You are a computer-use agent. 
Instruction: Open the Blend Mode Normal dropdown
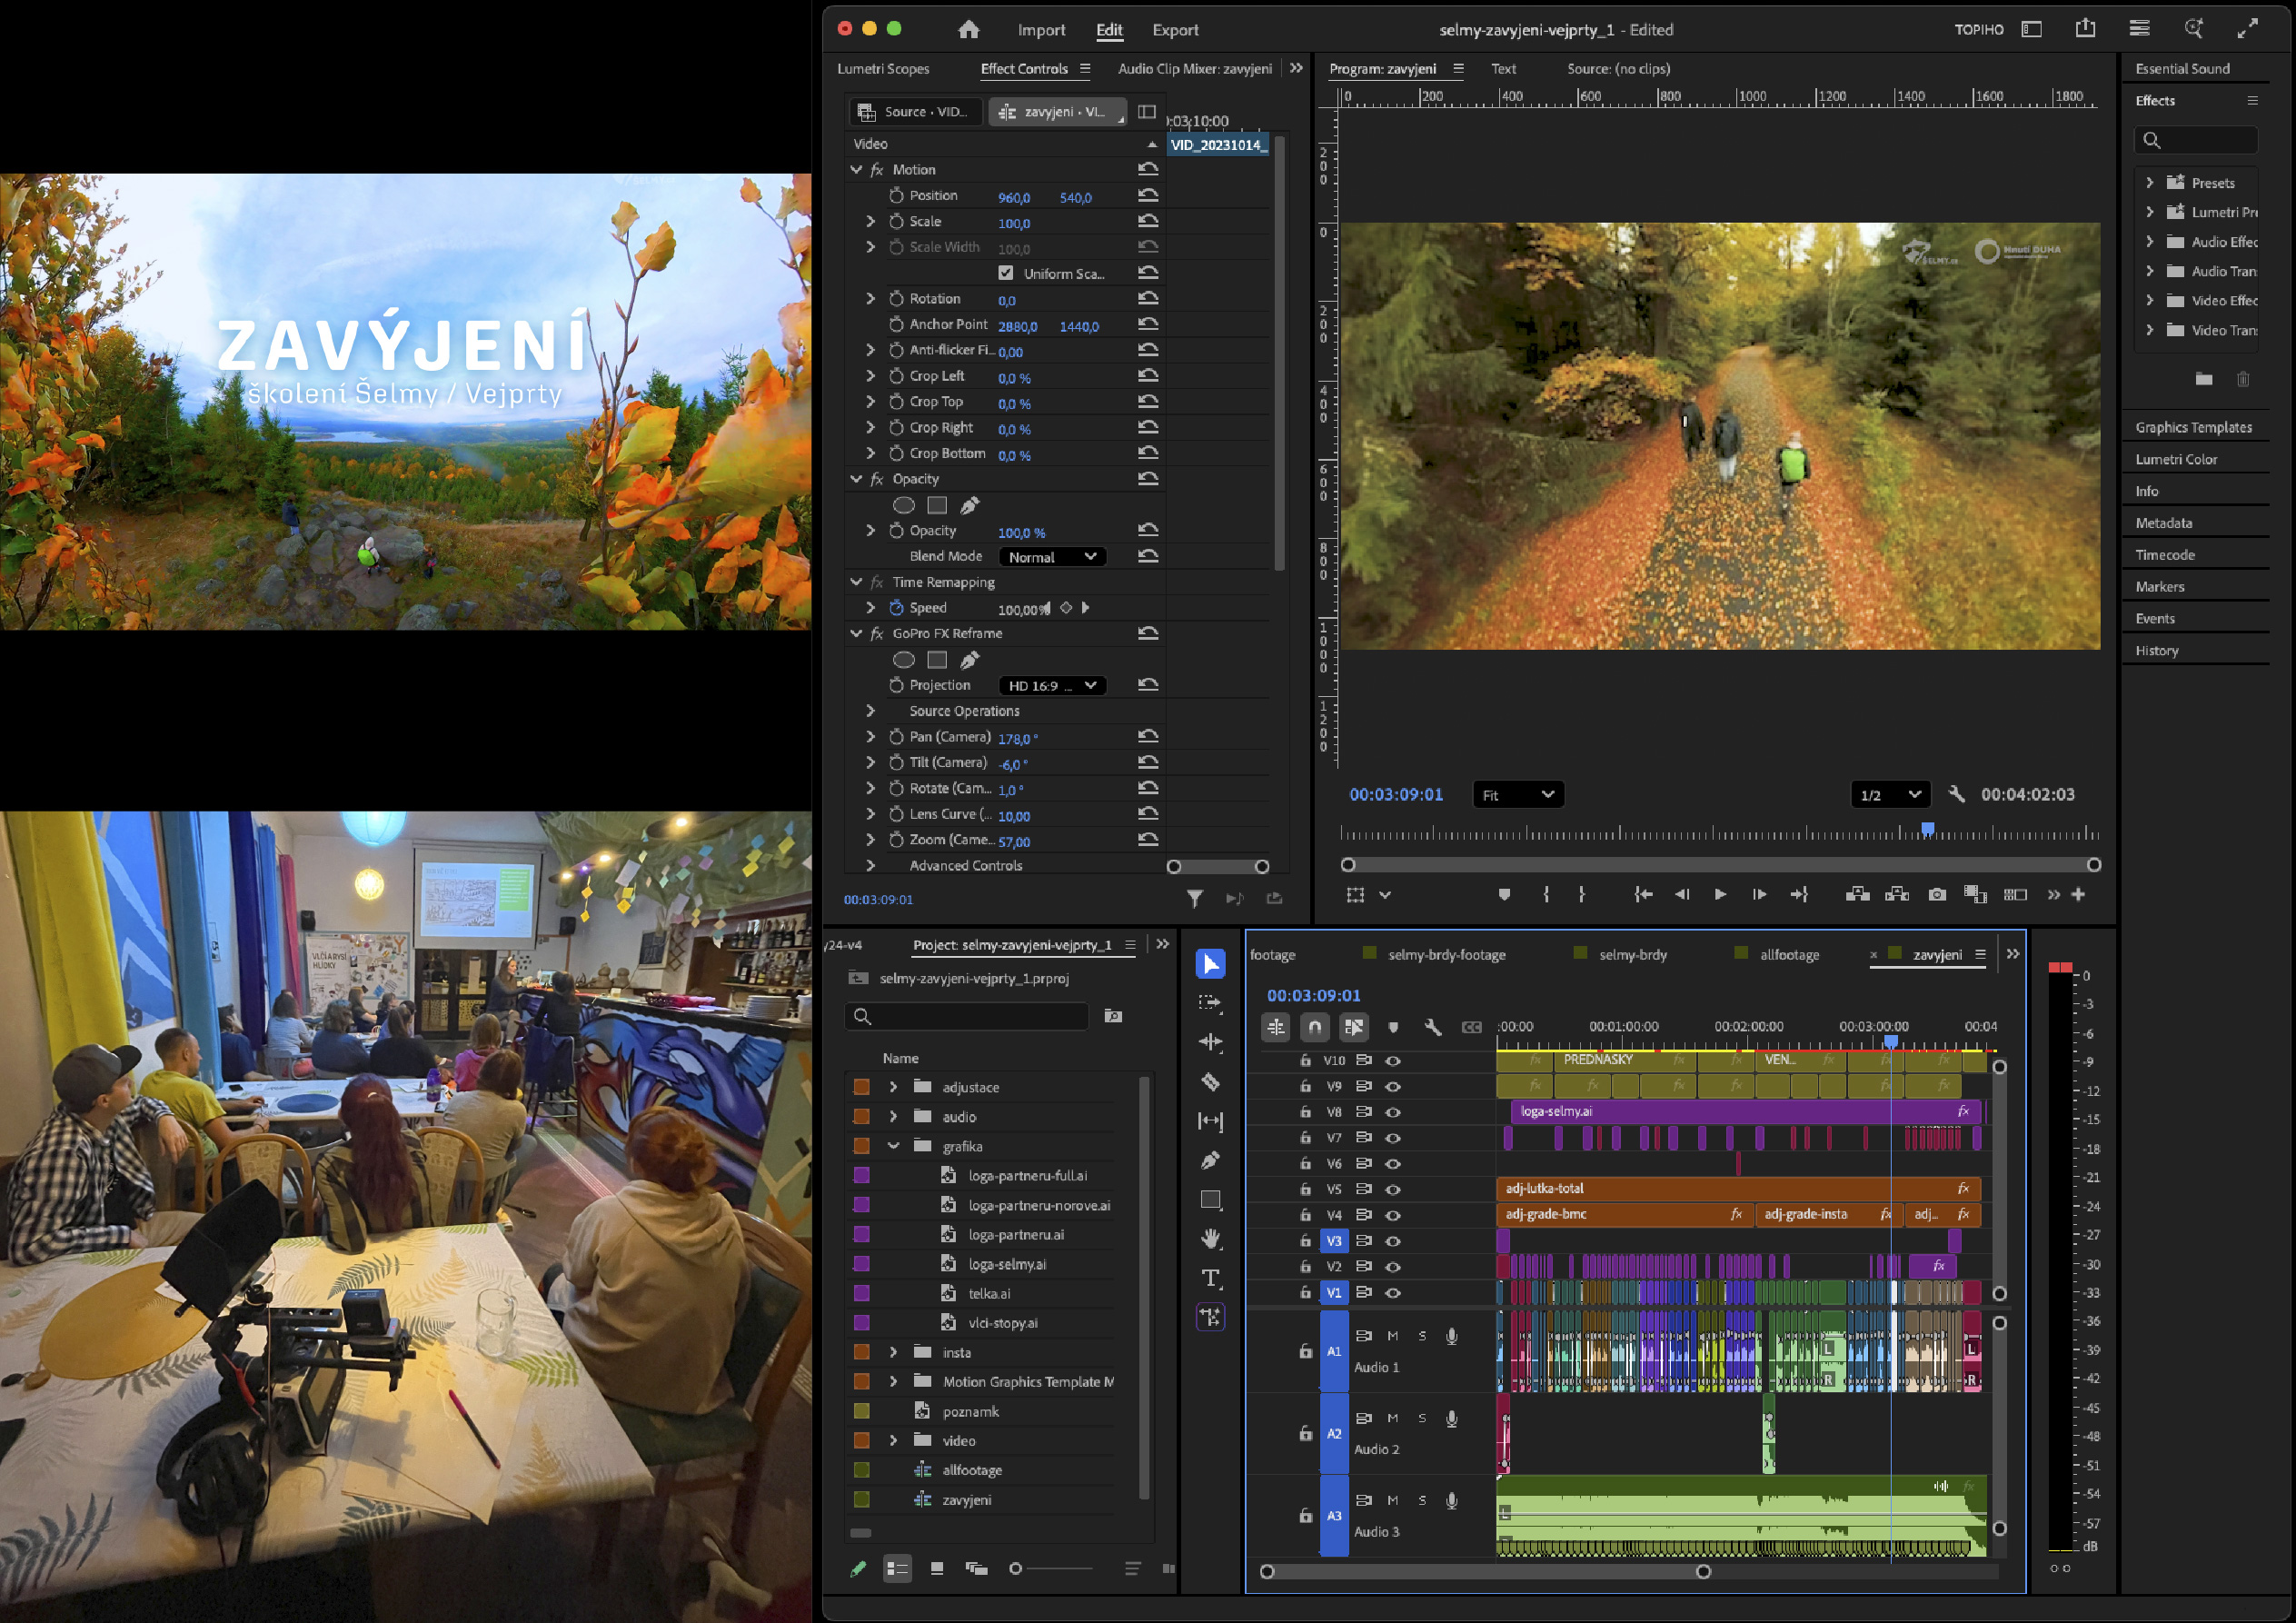pos(1052,557)
